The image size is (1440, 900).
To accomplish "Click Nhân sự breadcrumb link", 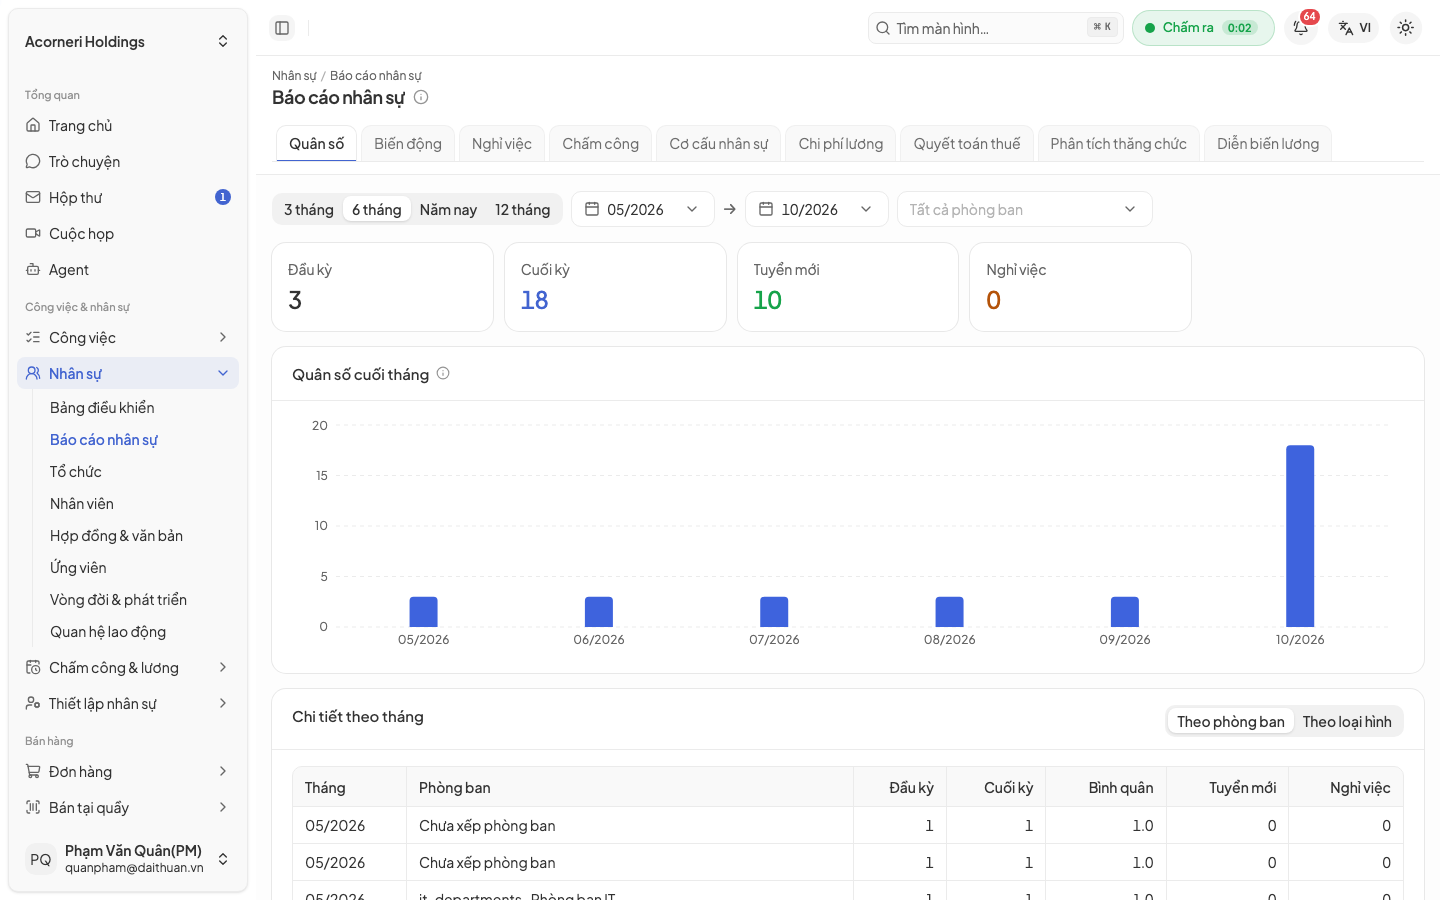I will click(294, 76).
